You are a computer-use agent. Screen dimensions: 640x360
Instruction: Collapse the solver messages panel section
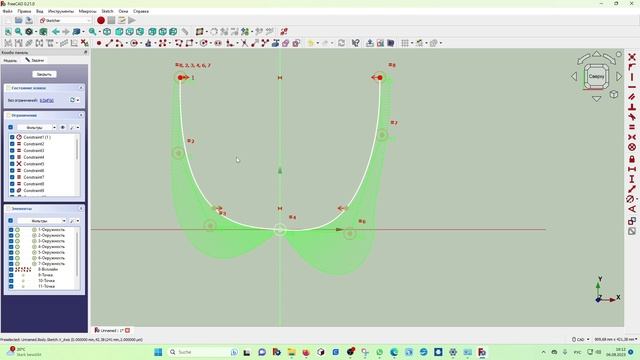click(81, 88)
